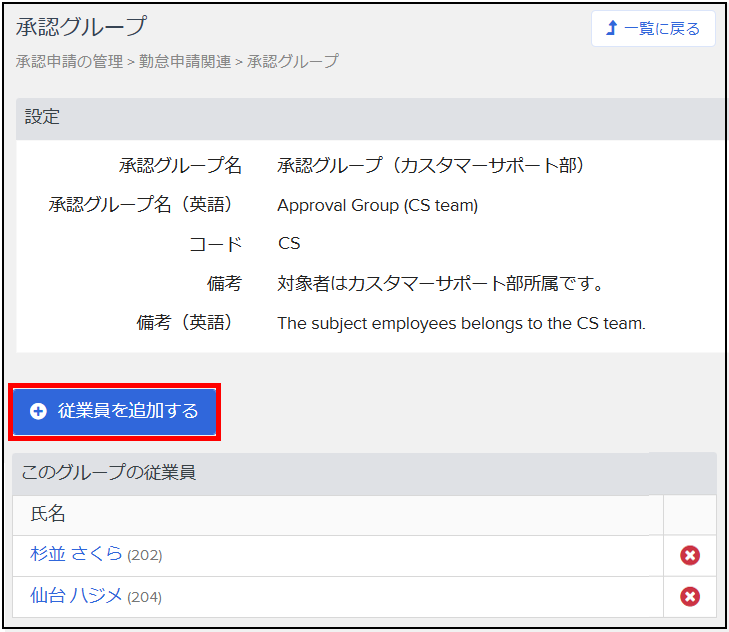729x632 pixels.
Task: Click the 設定 section header
Action: pyautogui.click(x=43, y=117)
